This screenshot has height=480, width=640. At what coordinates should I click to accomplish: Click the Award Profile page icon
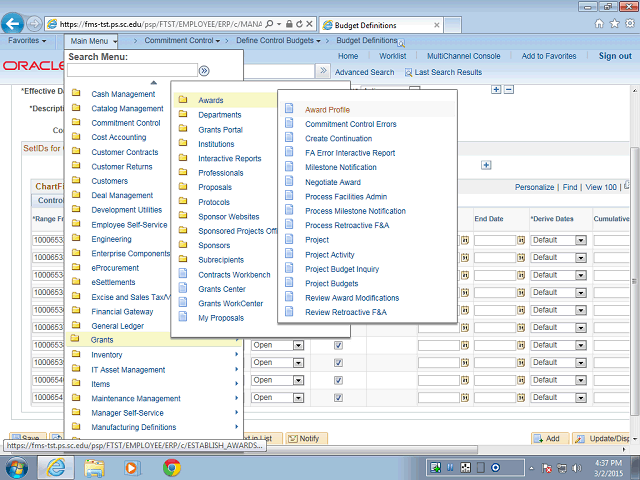(288, 110)
